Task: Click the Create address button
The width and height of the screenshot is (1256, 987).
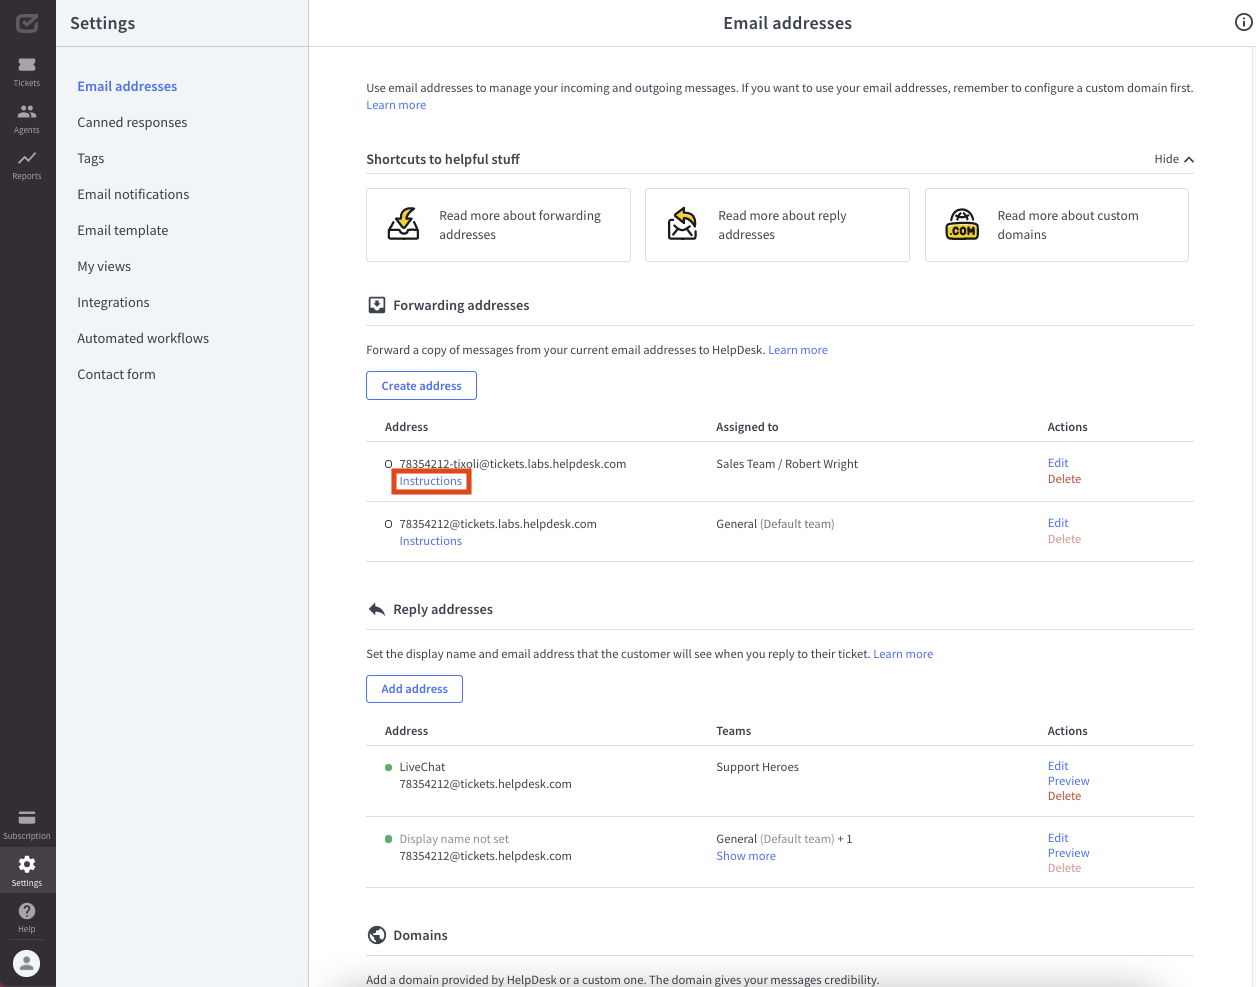Action: (x=421, y=386)
